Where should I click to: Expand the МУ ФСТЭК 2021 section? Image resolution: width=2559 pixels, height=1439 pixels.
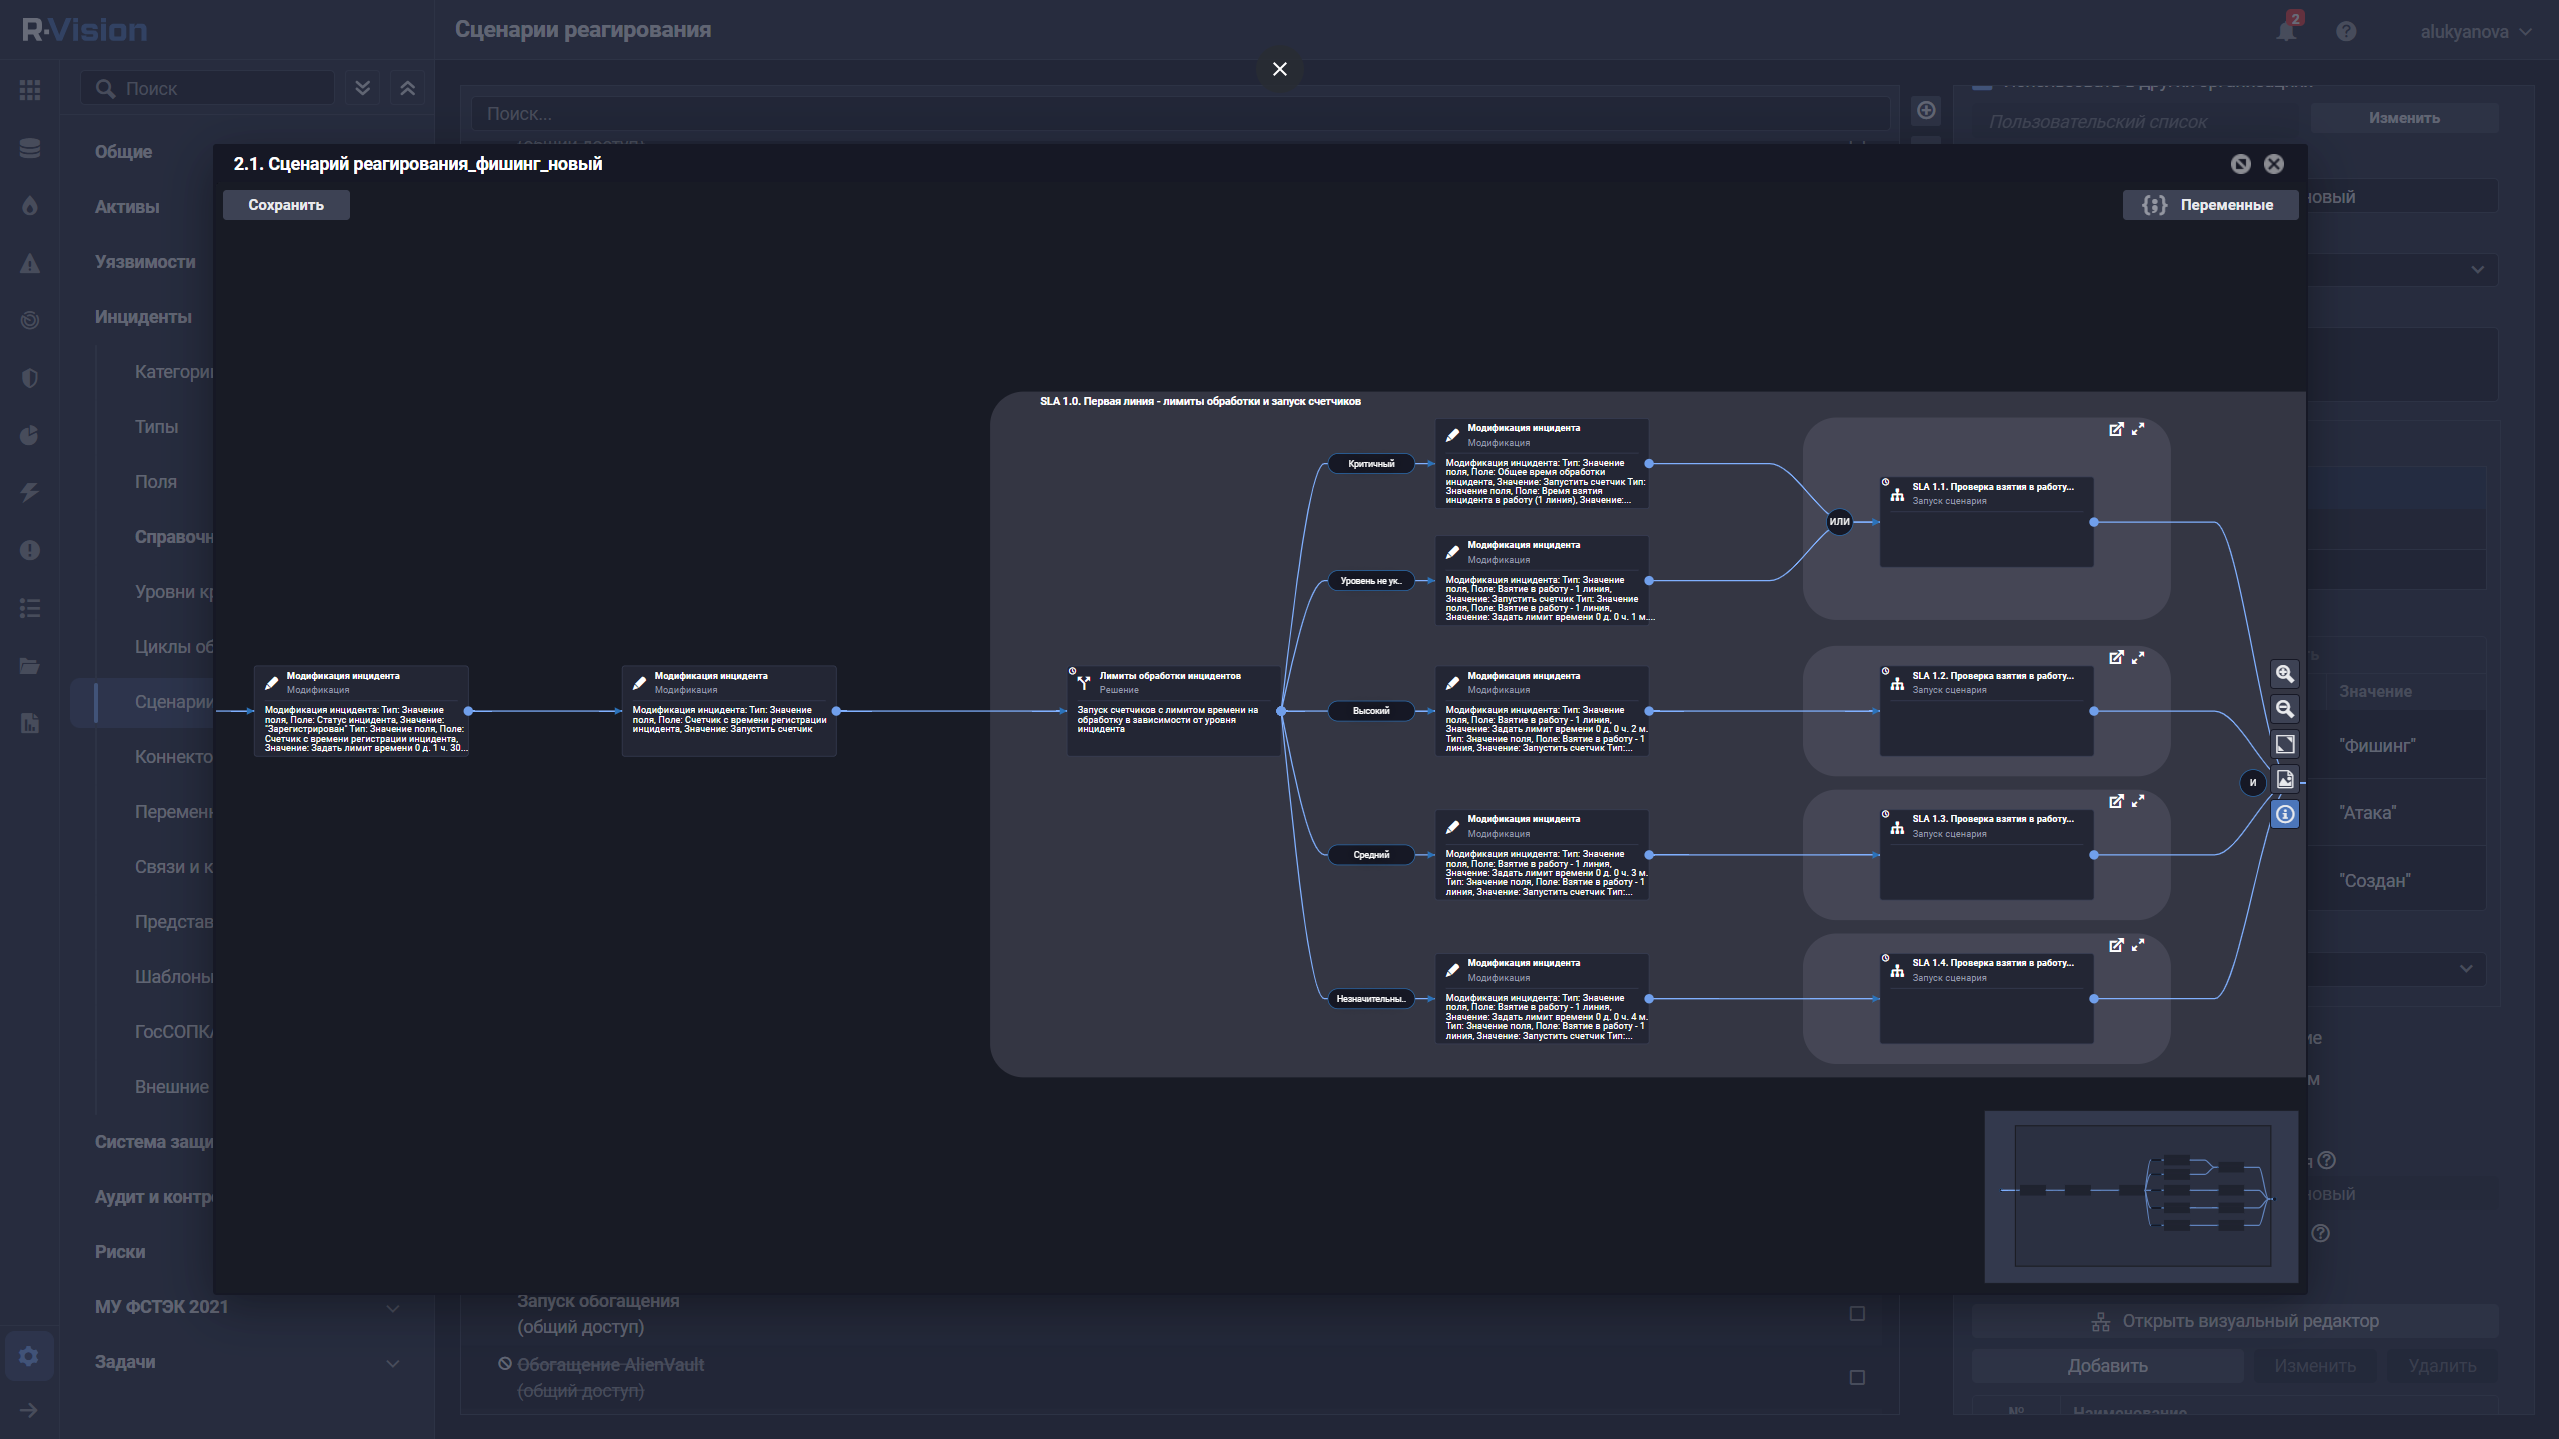pyautogui.click(x=393, y=1307)
